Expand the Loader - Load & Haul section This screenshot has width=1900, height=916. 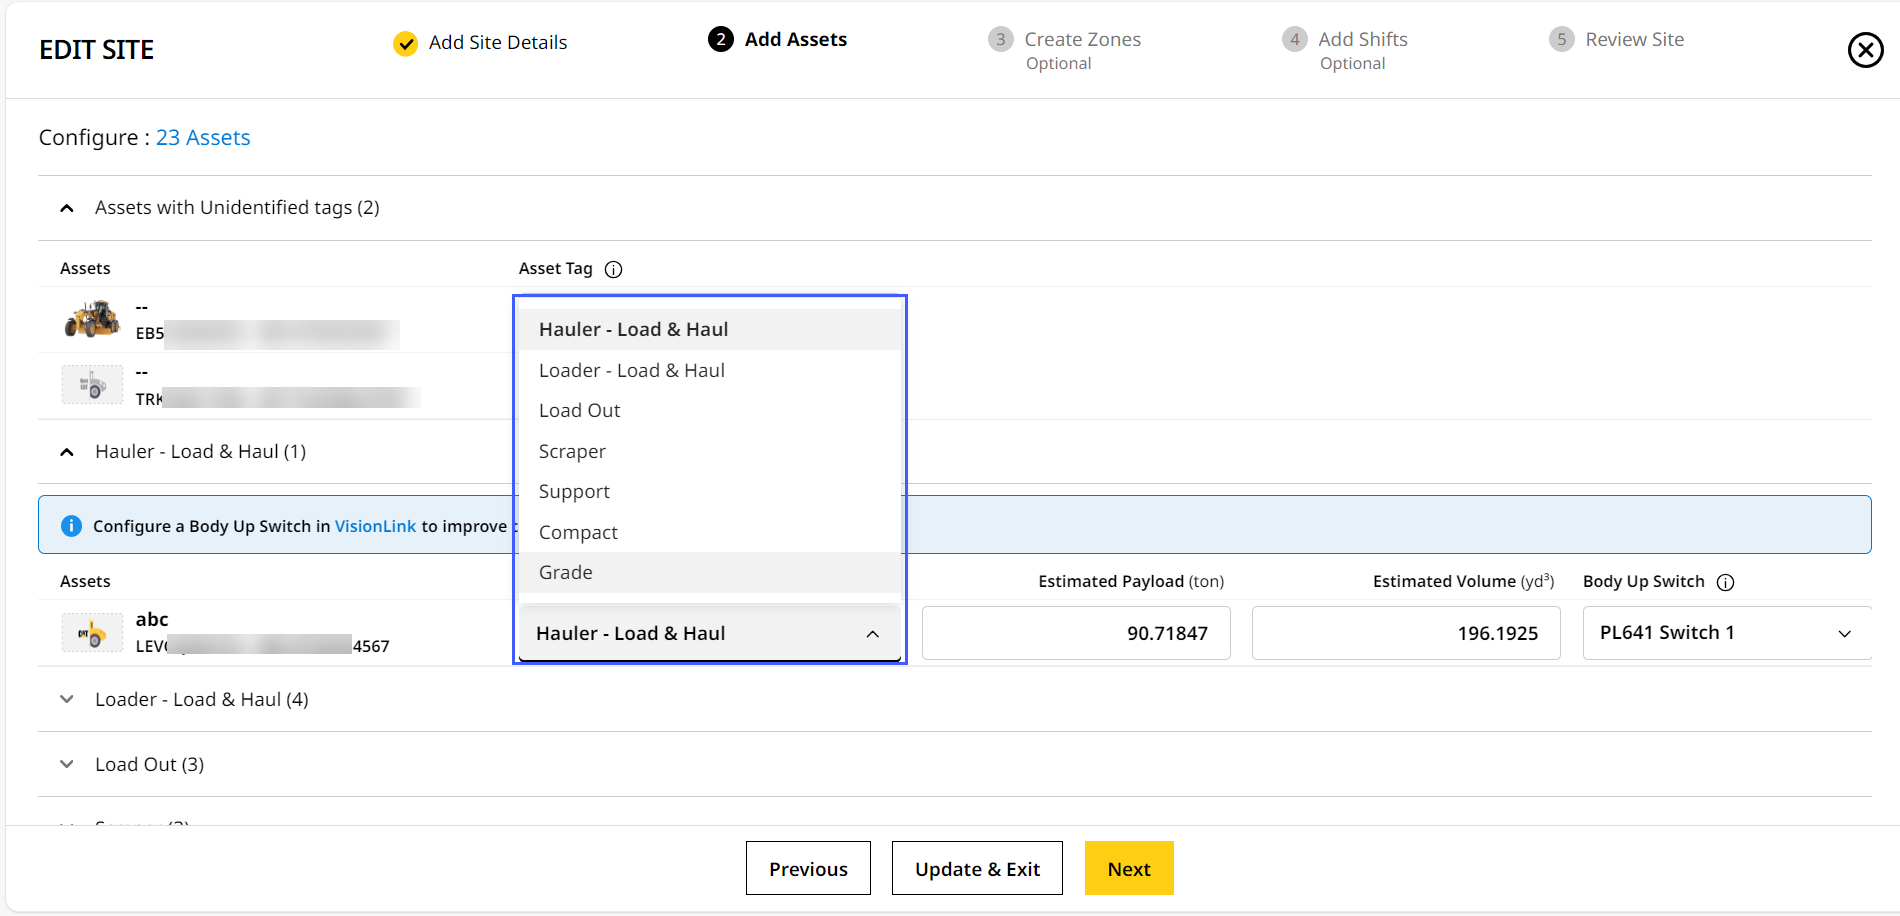coord(67,699)
